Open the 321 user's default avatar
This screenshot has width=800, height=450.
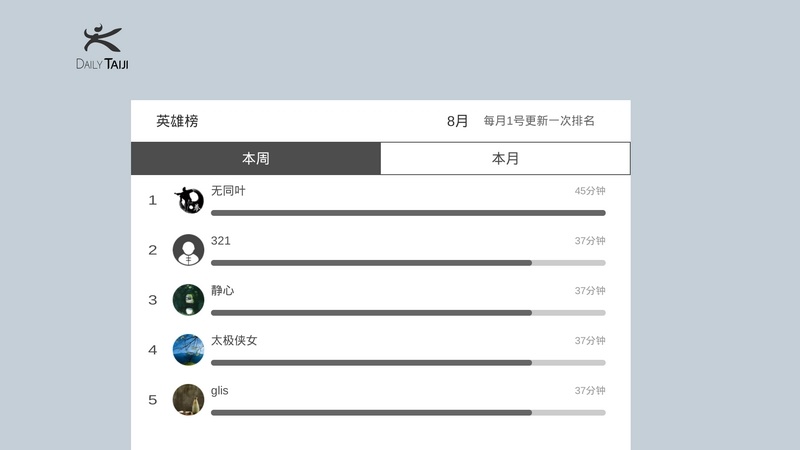[x=189, y=250]
